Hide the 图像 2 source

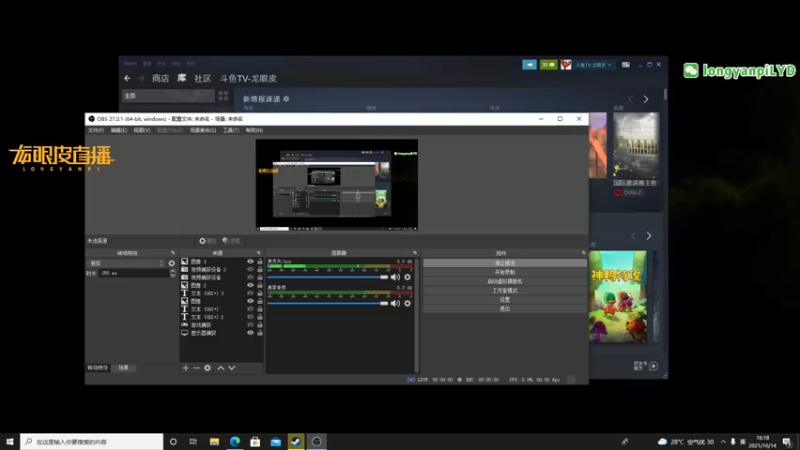[x=250, y=285]
